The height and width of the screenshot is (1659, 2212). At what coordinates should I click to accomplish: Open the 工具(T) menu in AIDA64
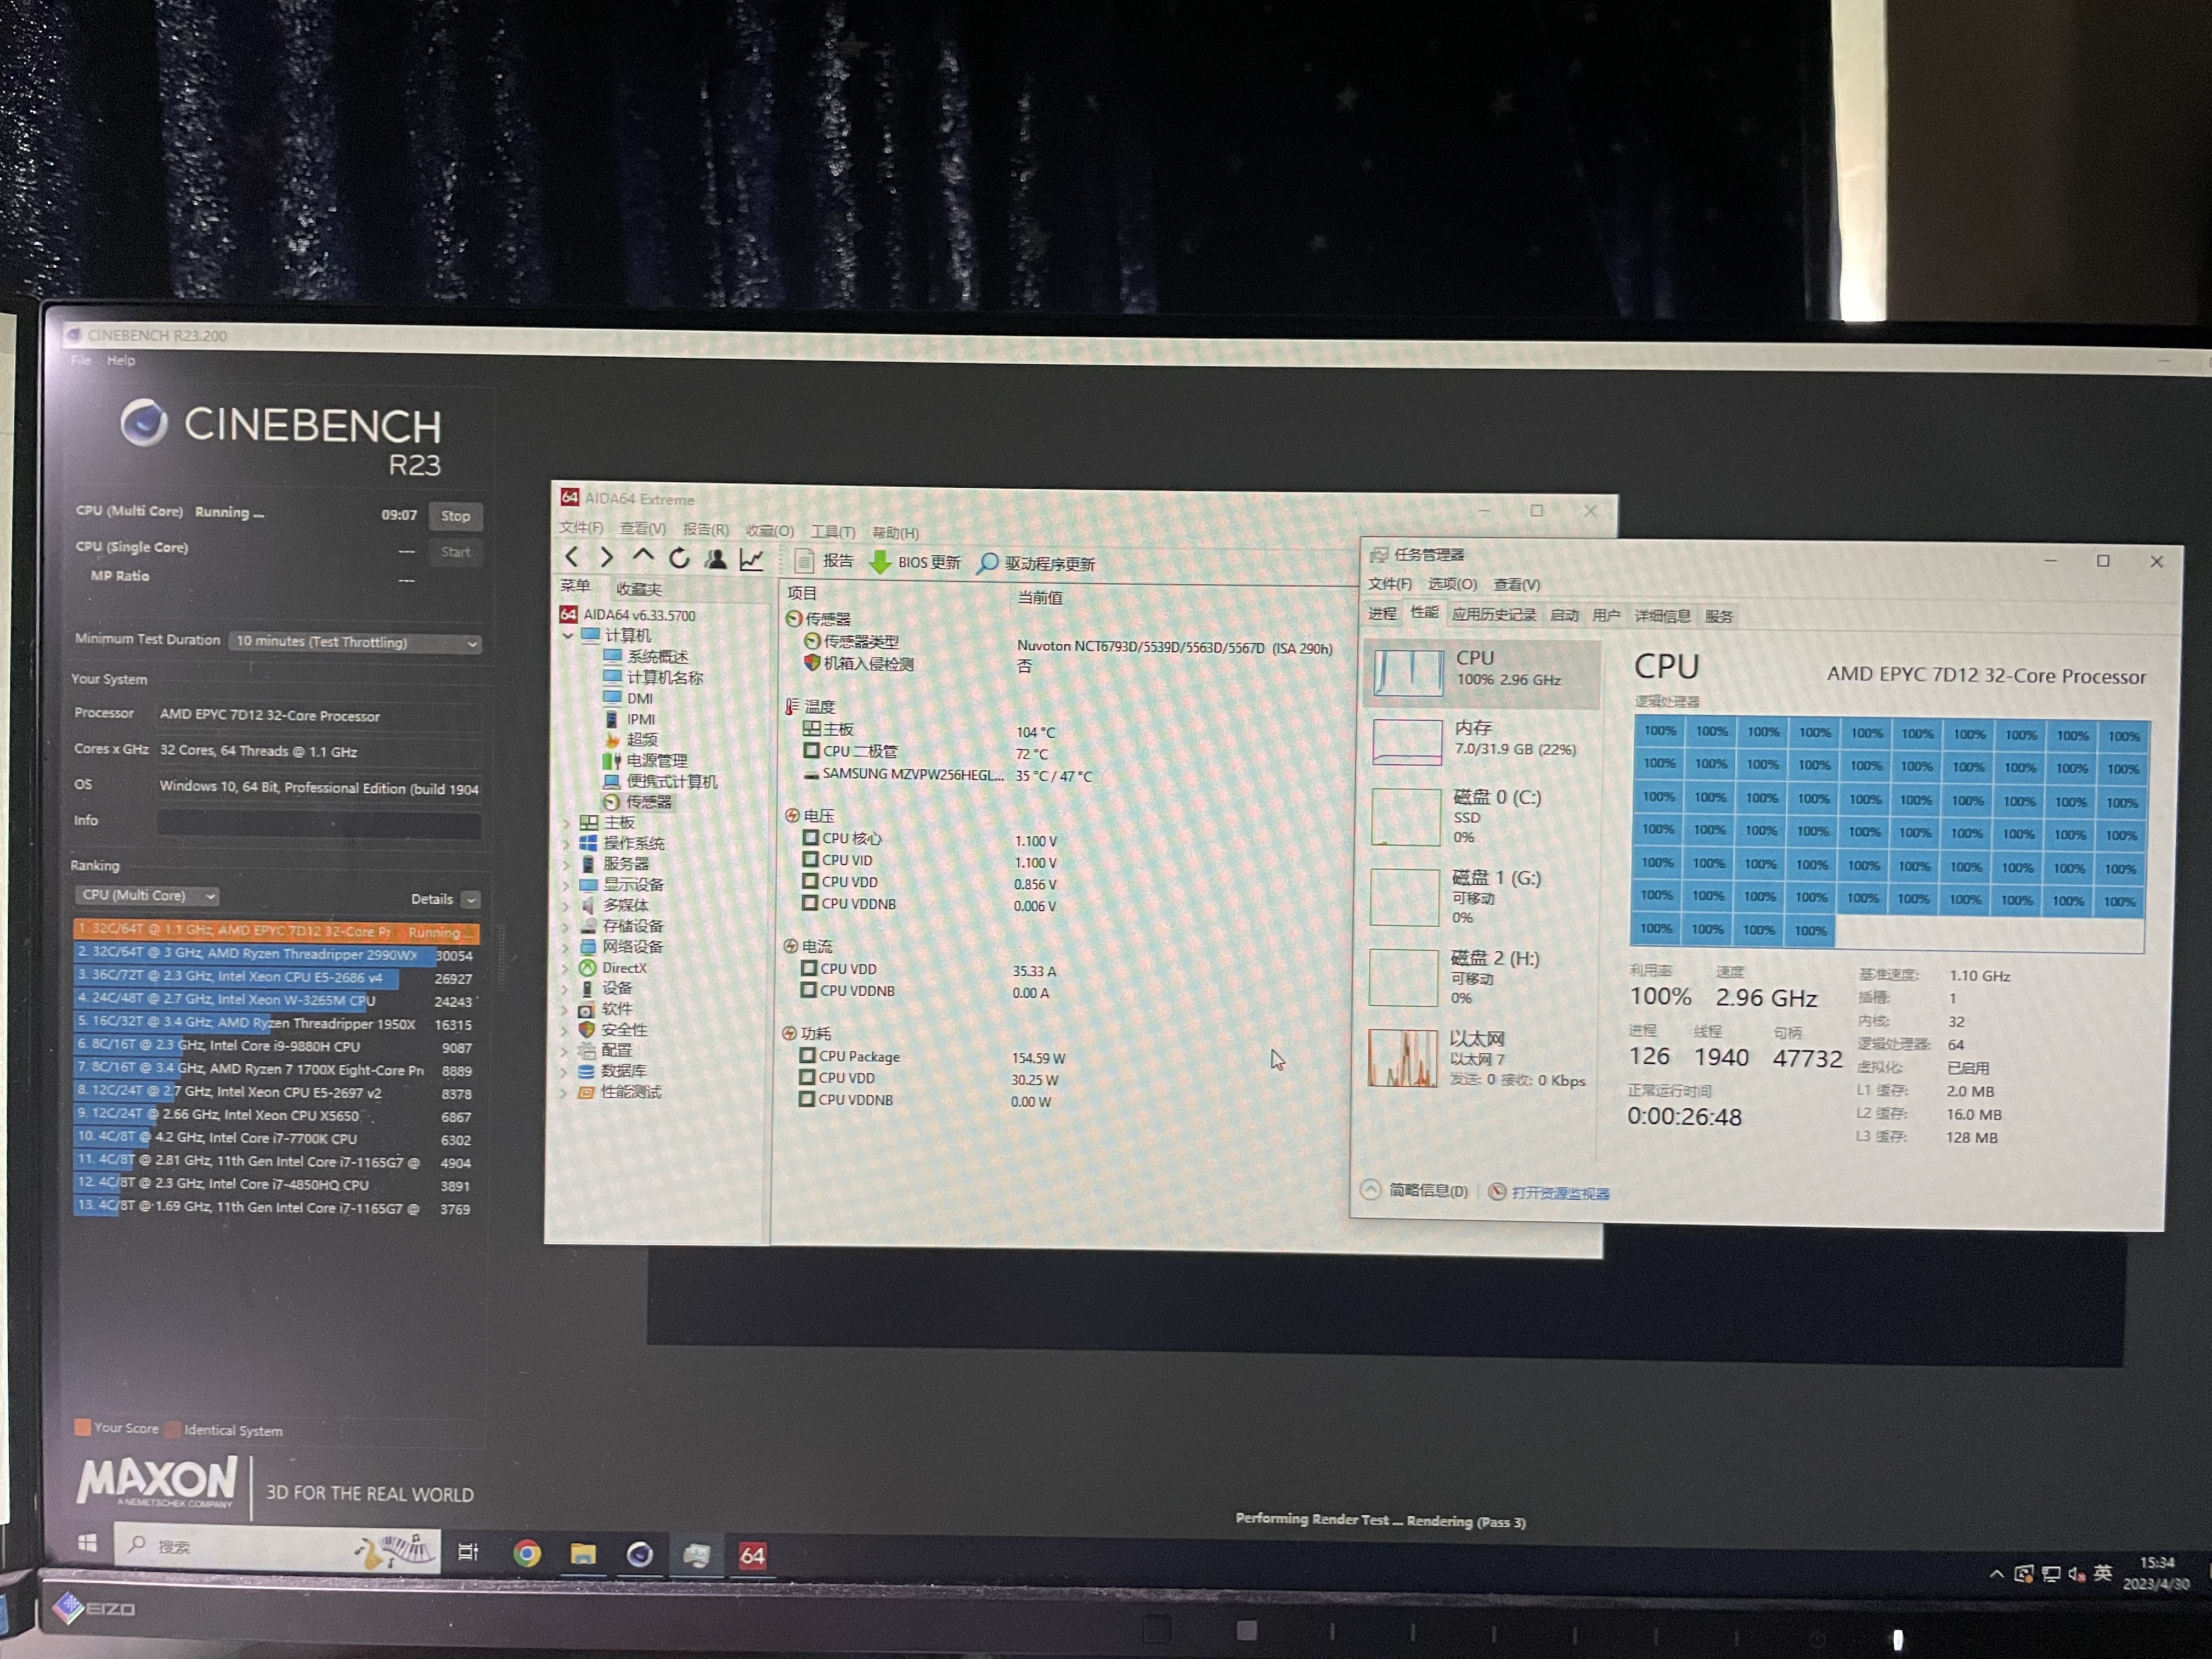[x=832, y=532]
